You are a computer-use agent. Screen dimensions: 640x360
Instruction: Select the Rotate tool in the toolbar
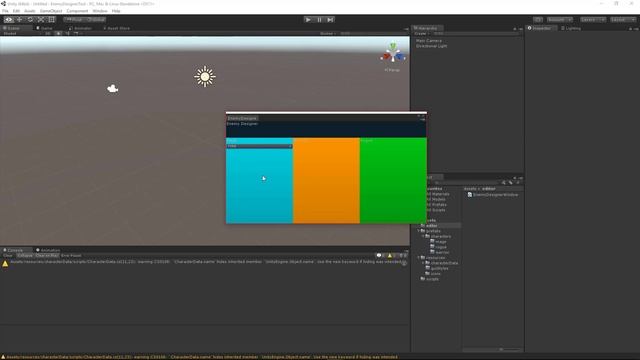point(30,20)
